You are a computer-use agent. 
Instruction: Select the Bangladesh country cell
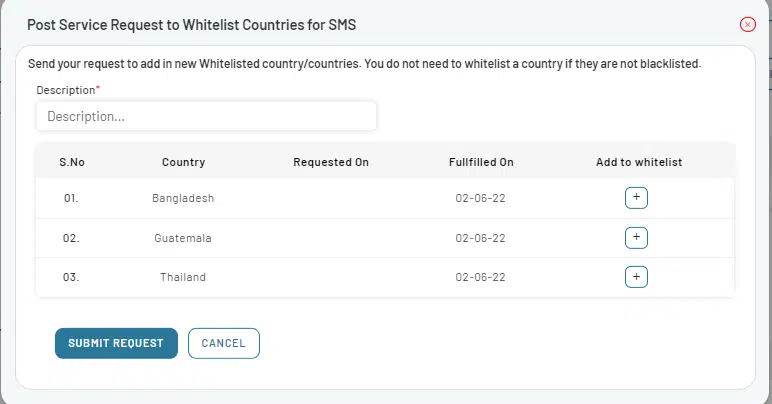183,198
